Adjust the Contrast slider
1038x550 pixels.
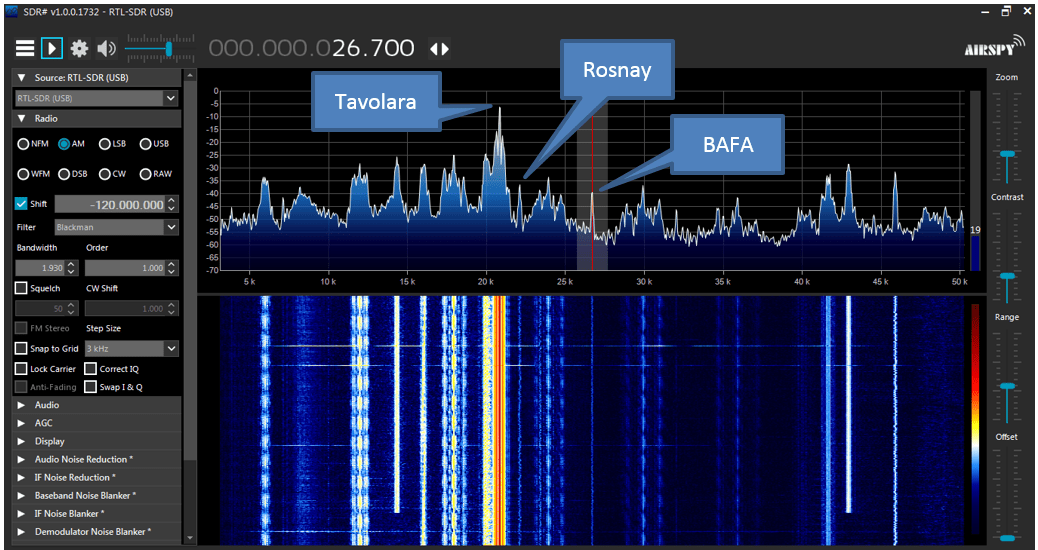[x=1007, y=275]
